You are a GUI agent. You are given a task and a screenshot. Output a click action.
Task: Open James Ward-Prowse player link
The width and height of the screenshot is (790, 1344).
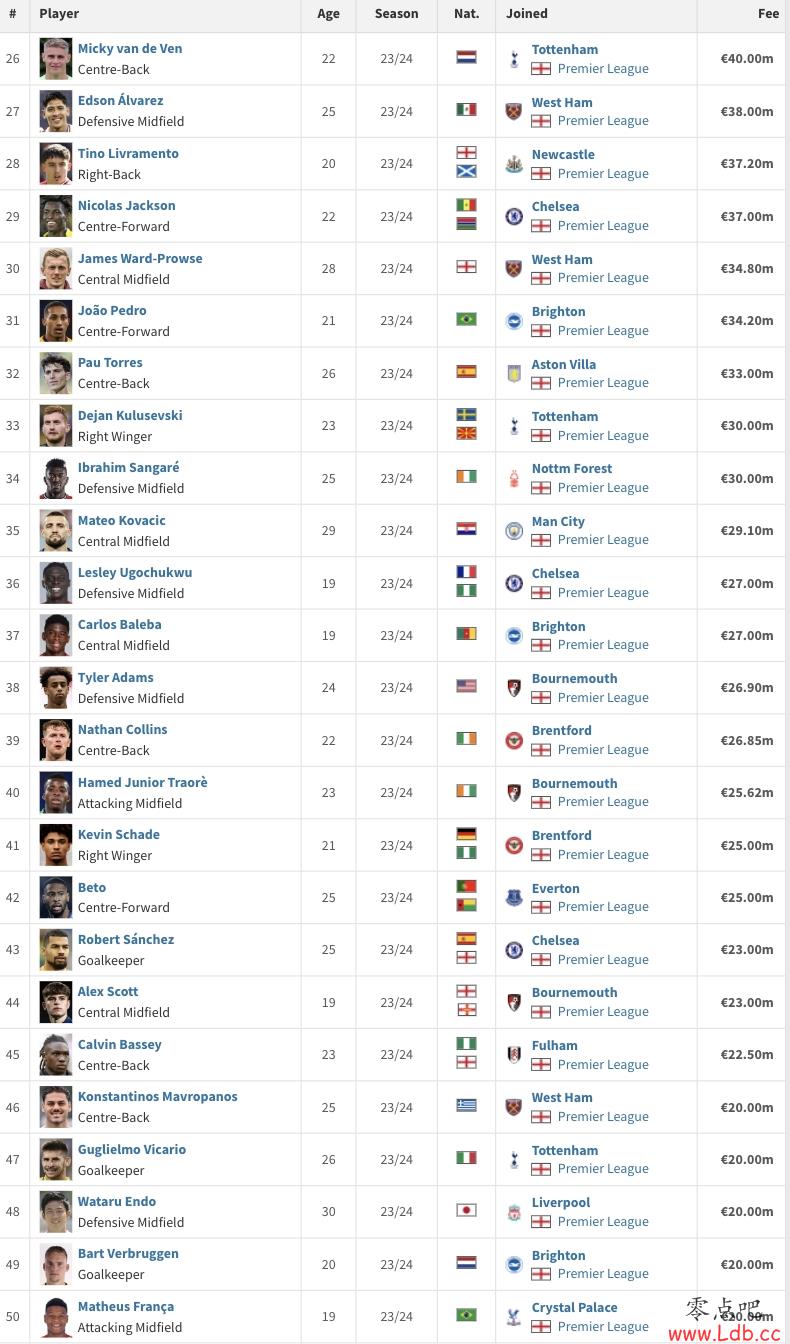click(x=140, y=258)
